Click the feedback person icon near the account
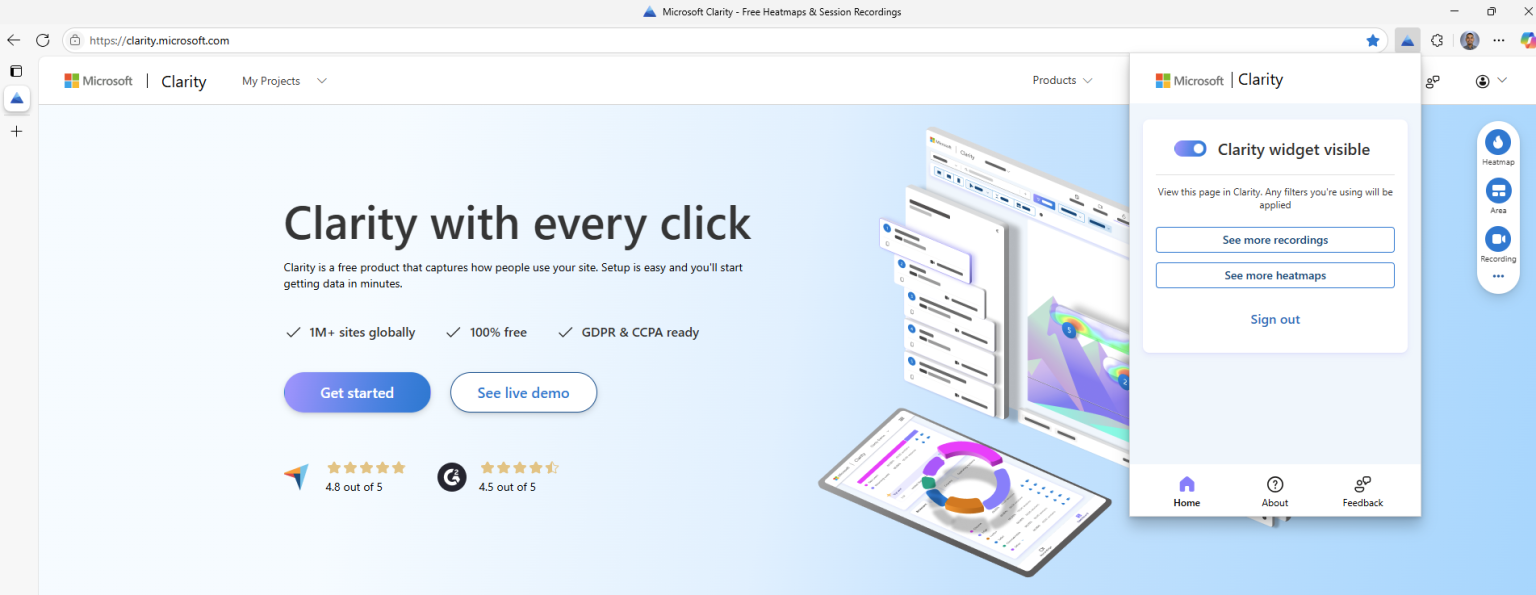1536x595 pixels. pos(1434,81)
